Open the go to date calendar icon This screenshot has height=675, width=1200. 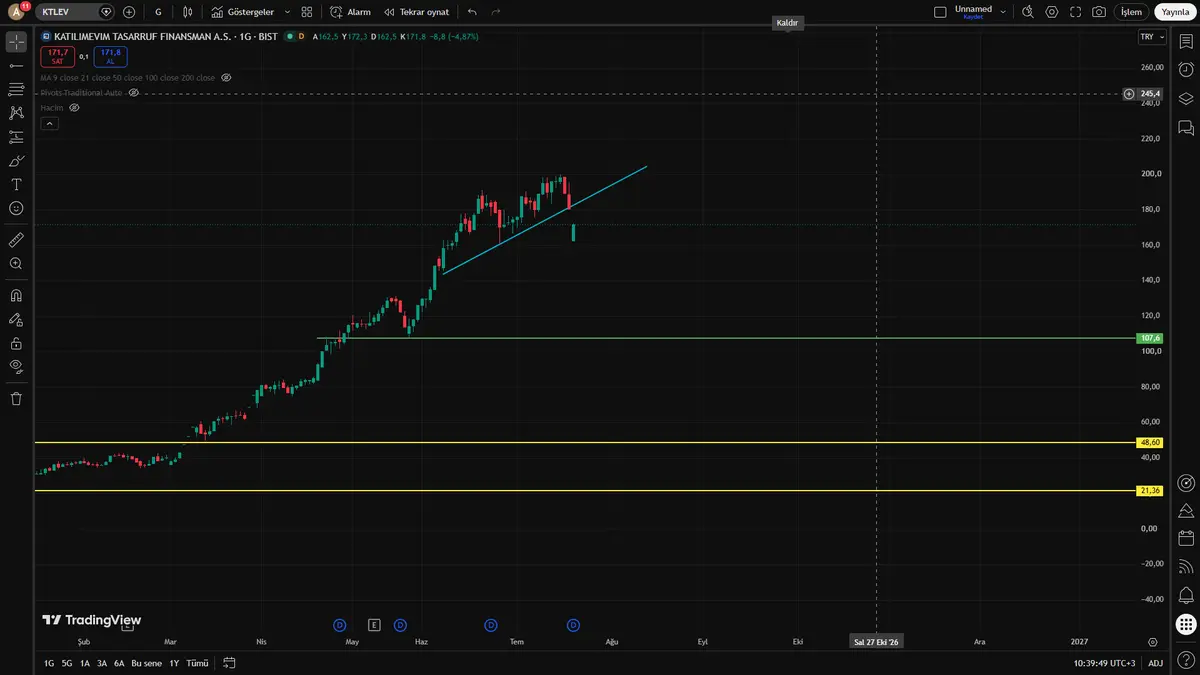[229, 663]
